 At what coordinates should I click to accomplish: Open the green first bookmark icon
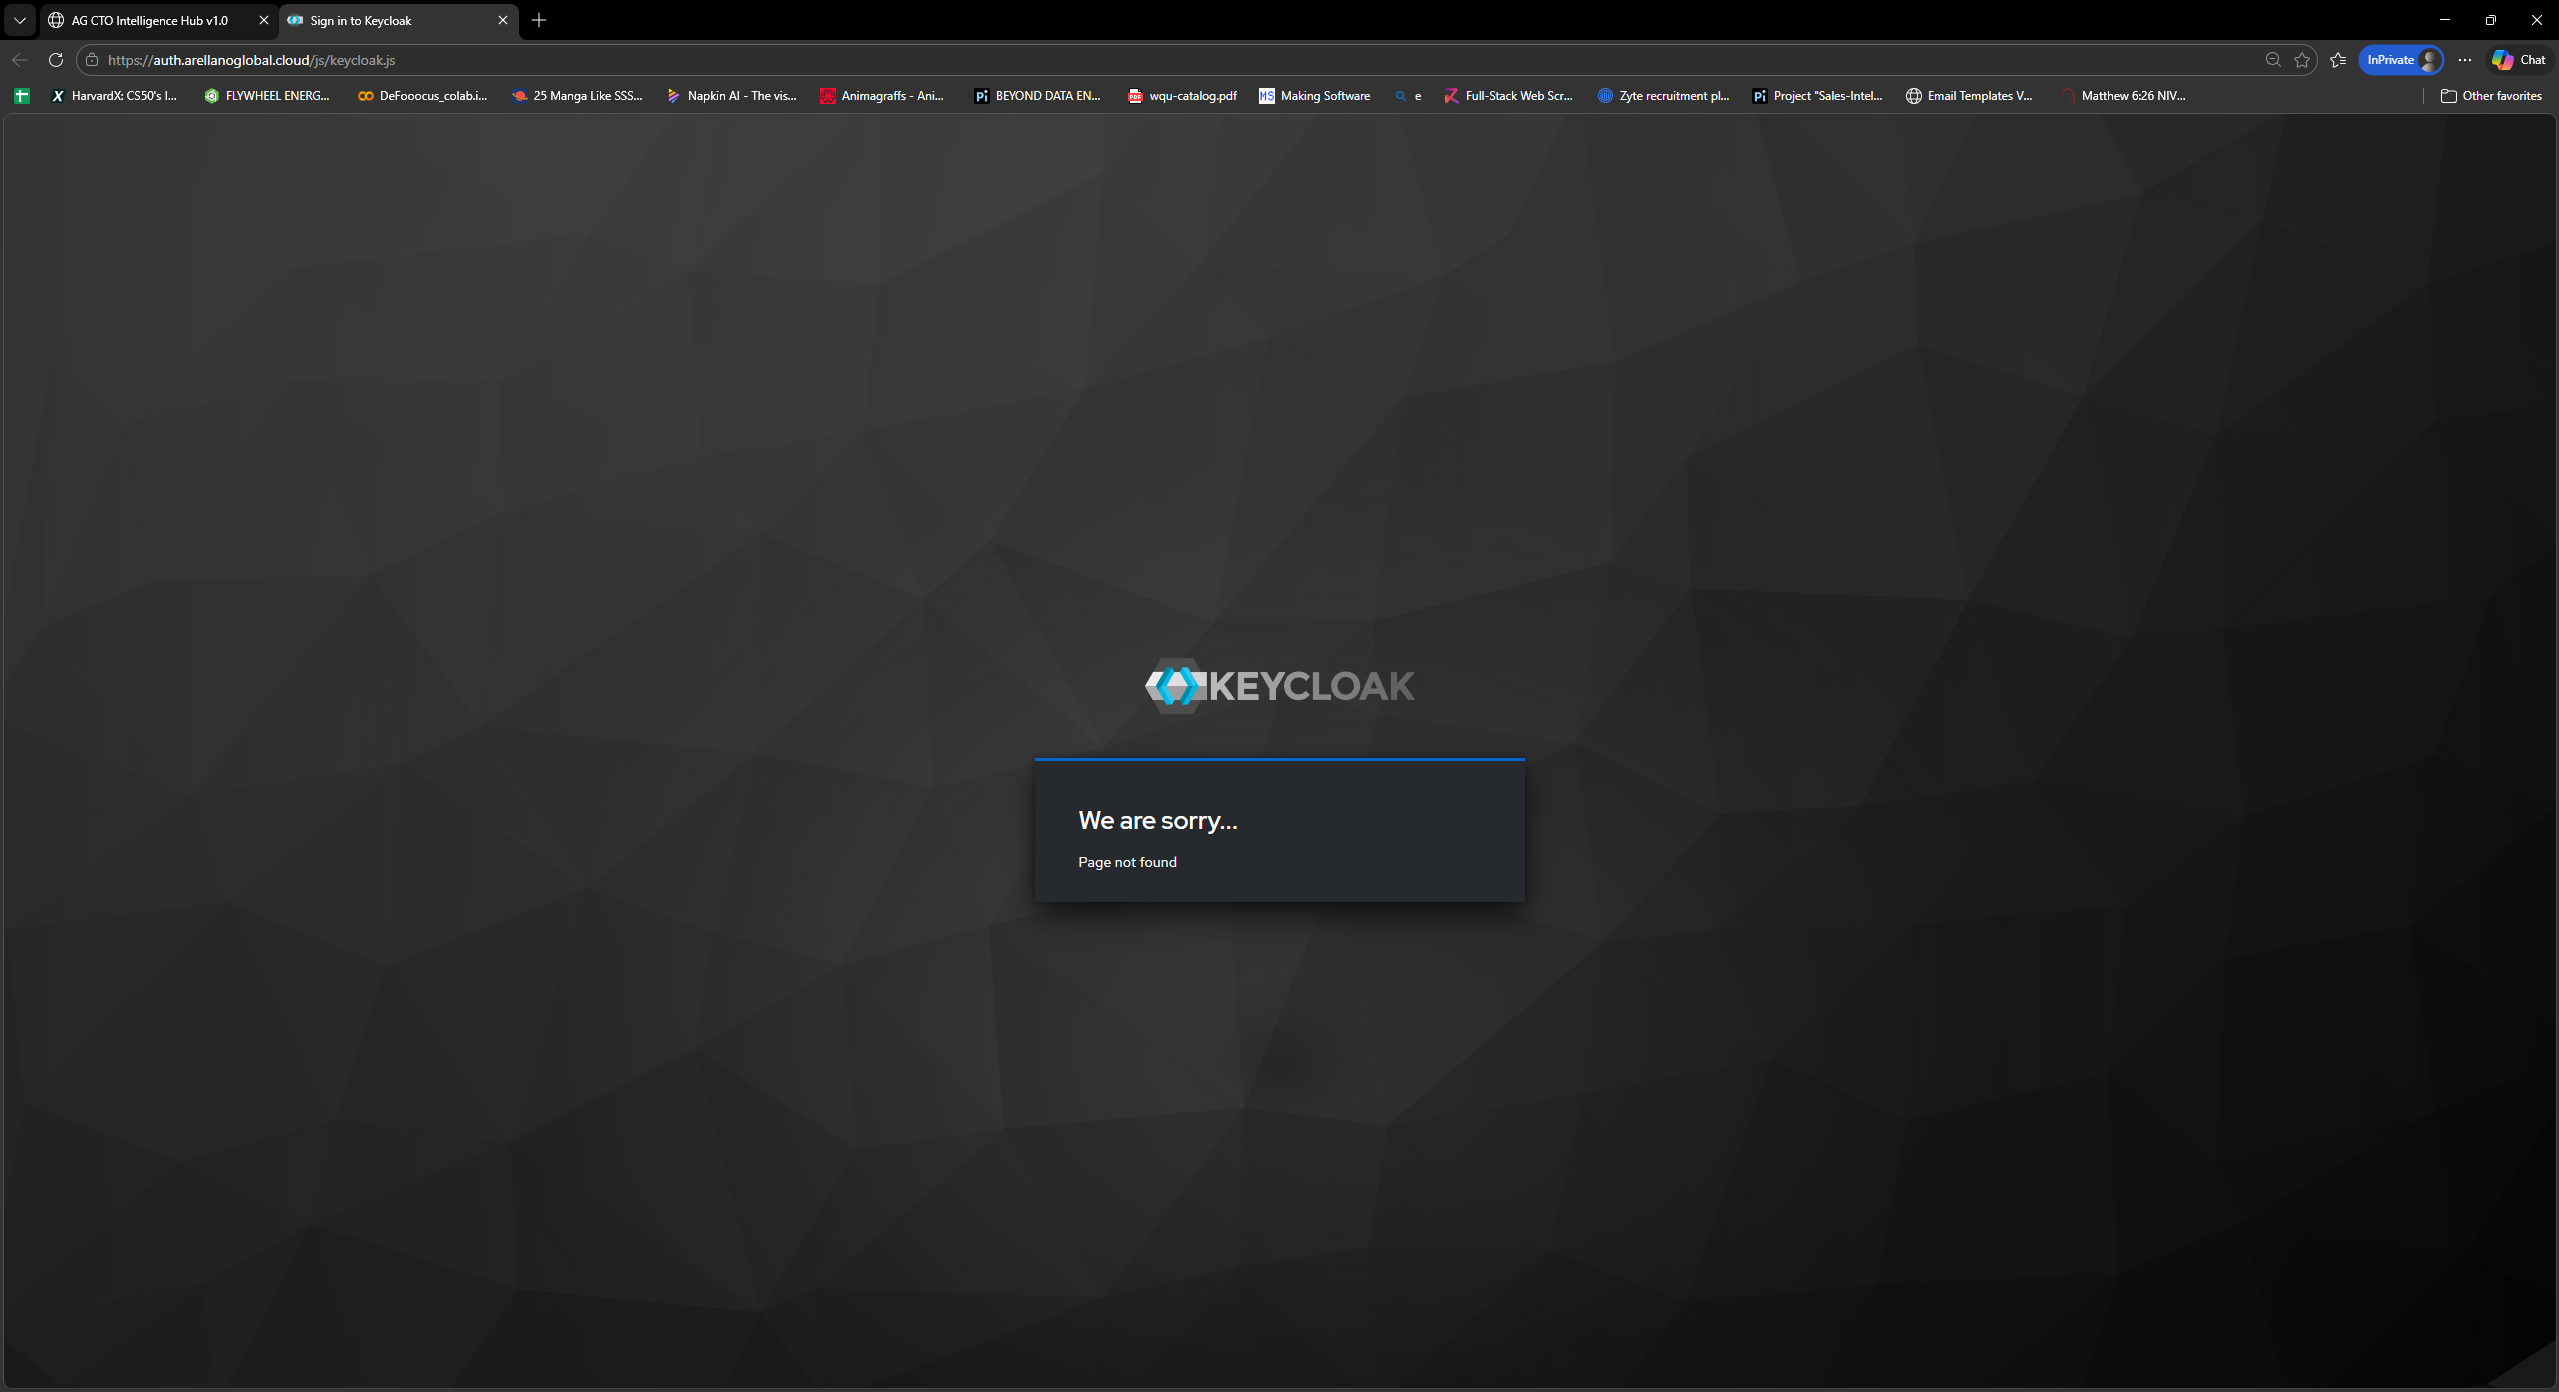coord(22,96)
